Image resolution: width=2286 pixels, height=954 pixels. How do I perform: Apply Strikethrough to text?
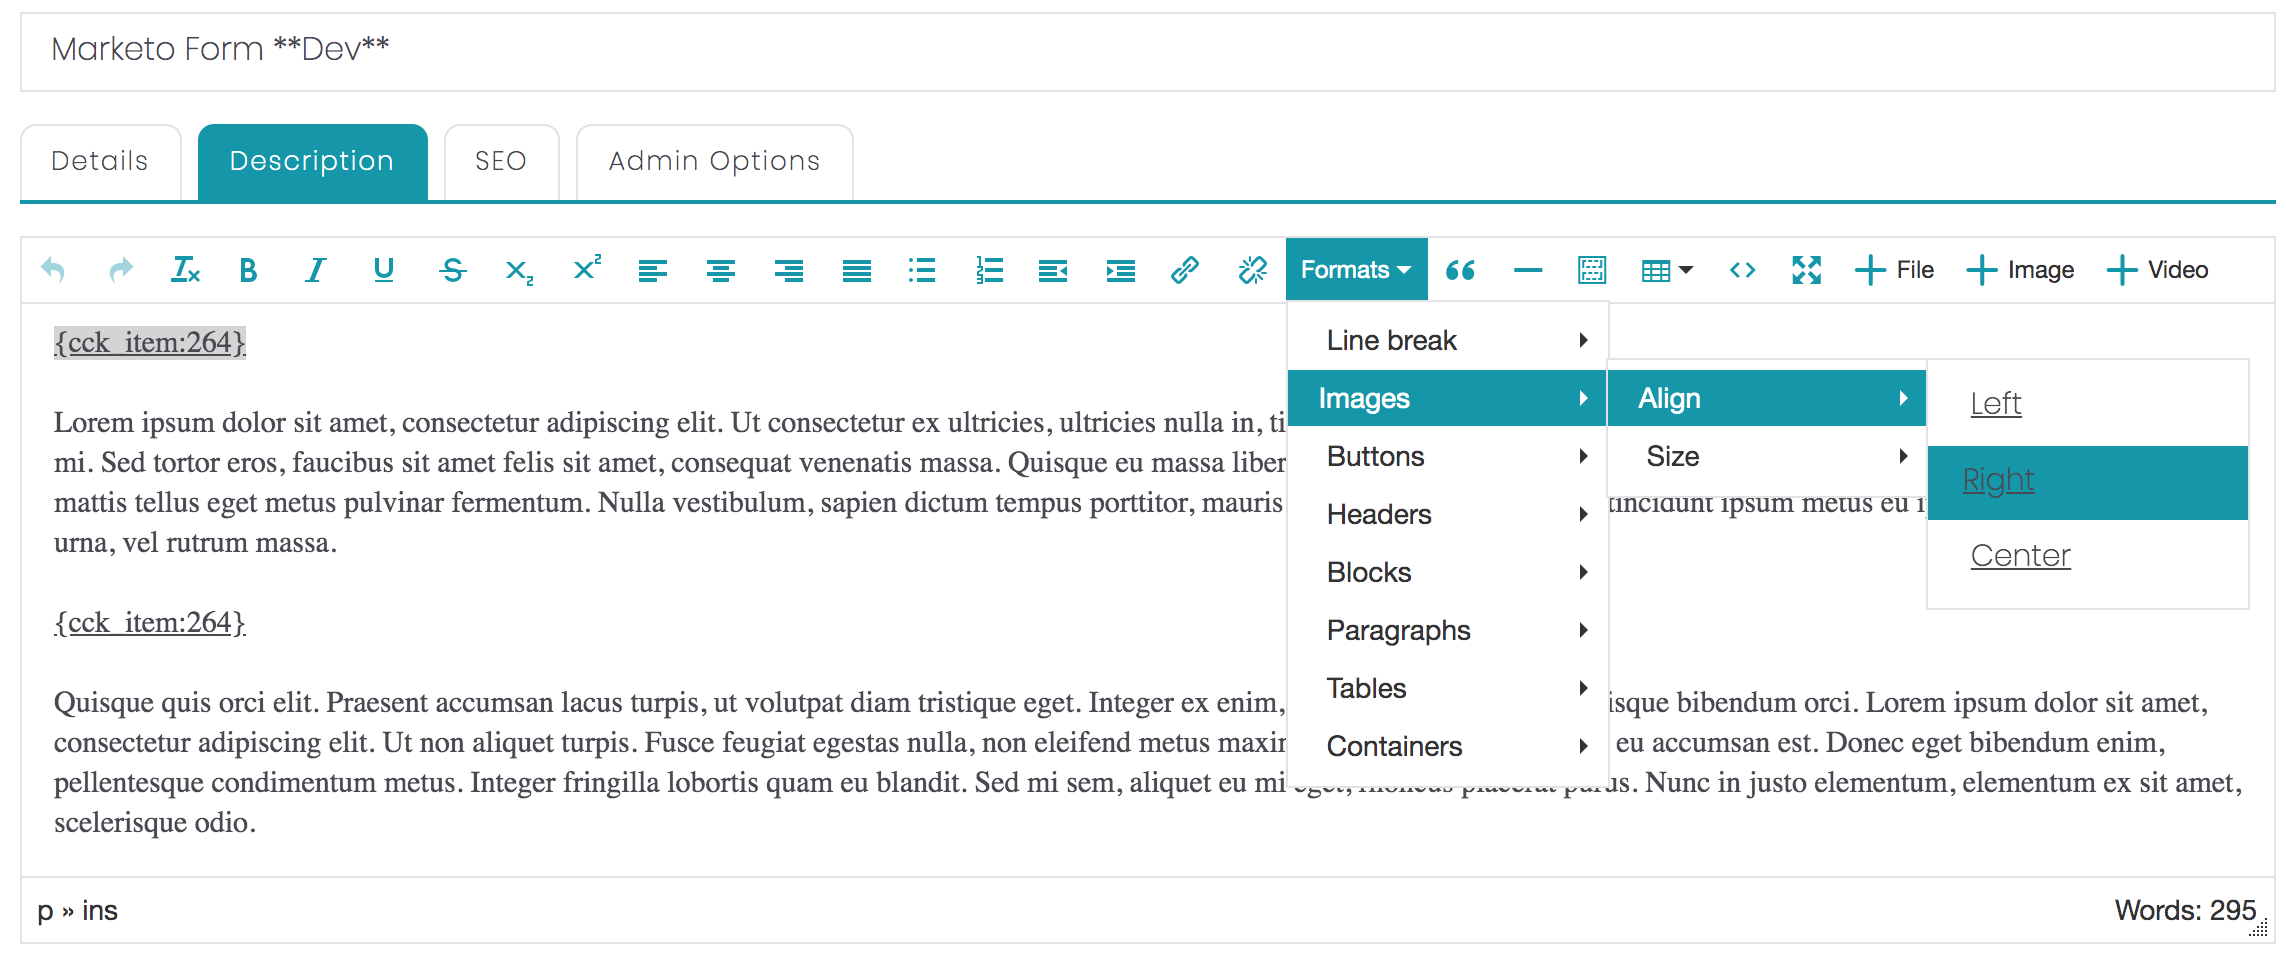point(452,270)
